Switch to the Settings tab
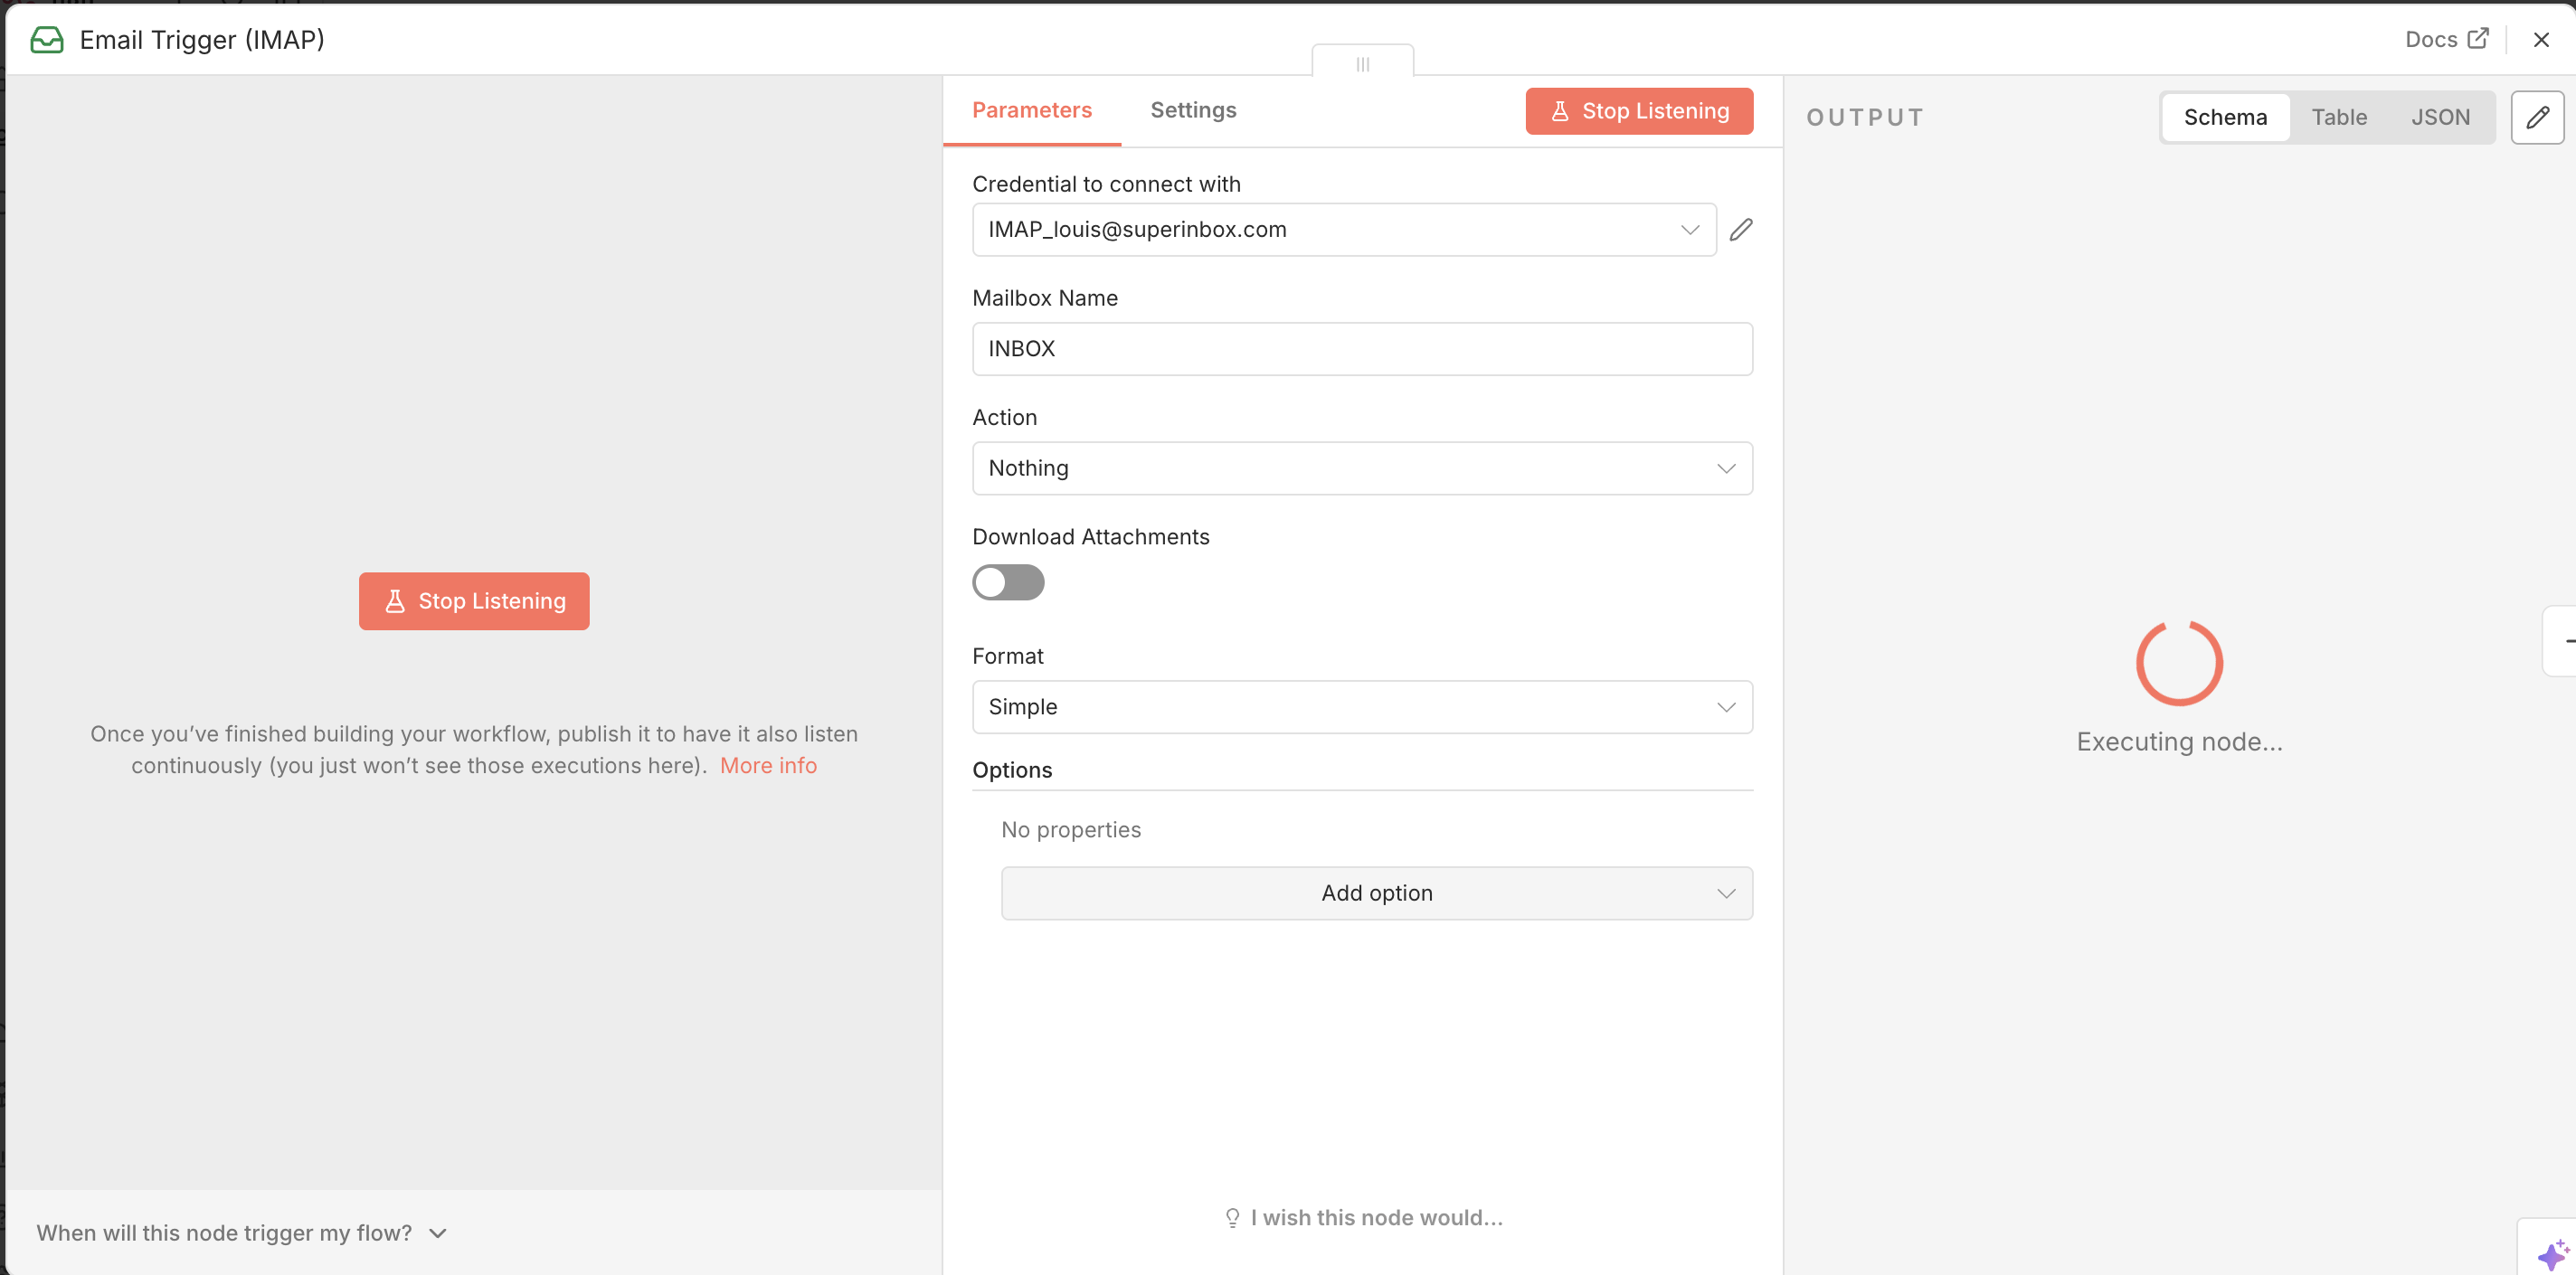Screen dimensions: 2576x1275 1193,110
